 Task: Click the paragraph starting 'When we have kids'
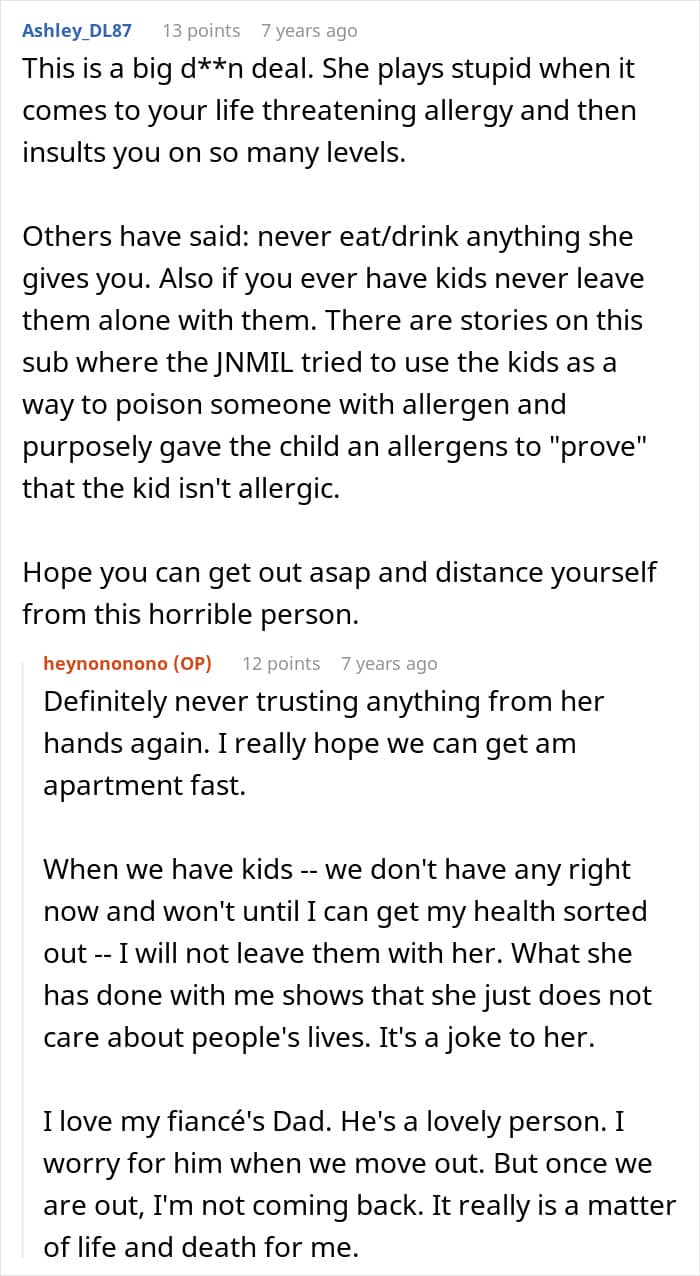tap(347, 954)
